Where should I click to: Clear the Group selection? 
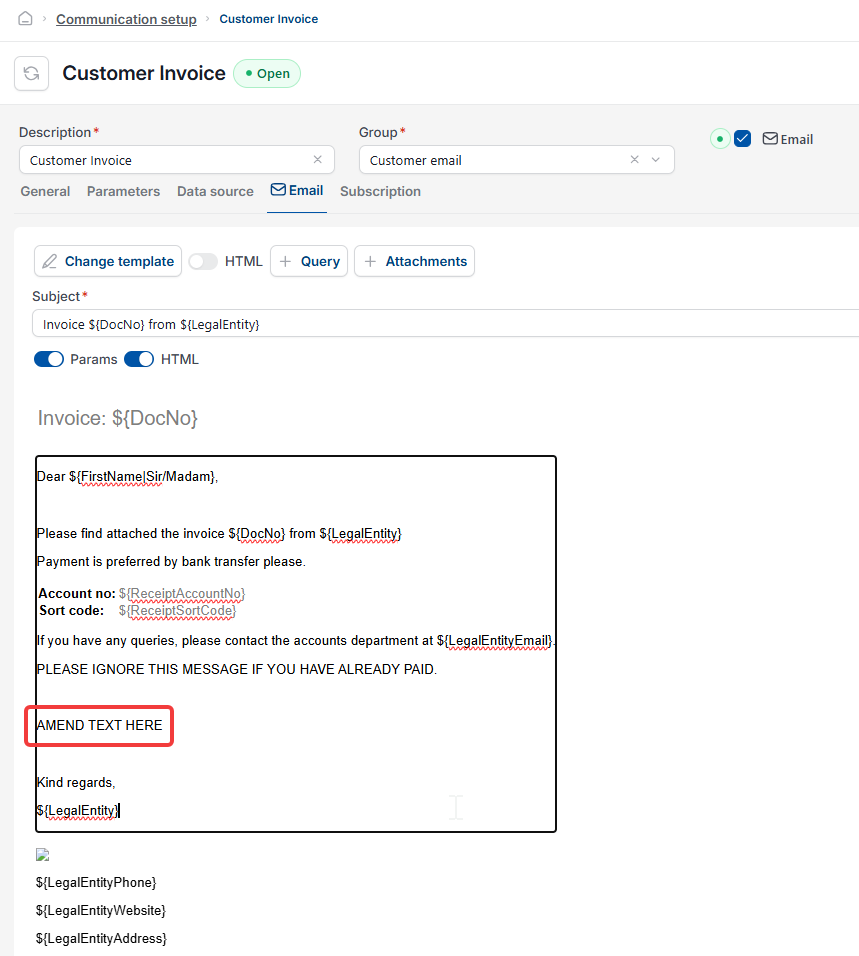pyautogui.click(x=635, y=160)
